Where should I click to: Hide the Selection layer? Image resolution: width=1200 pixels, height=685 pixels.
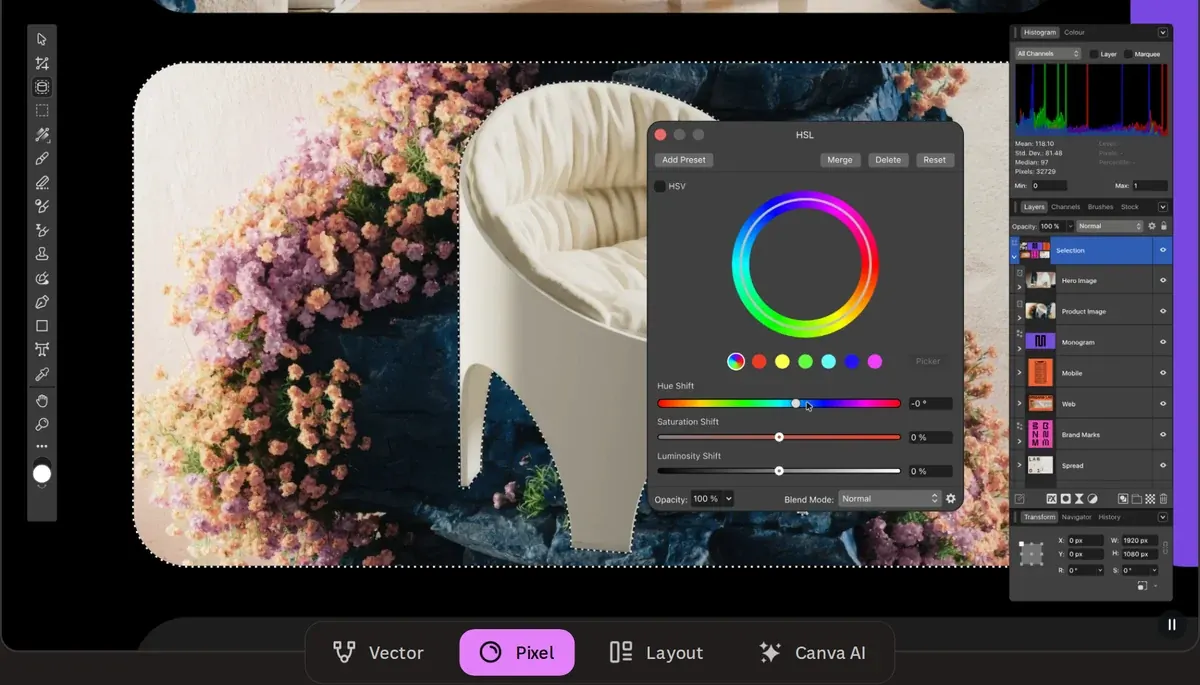point(1163,250)
